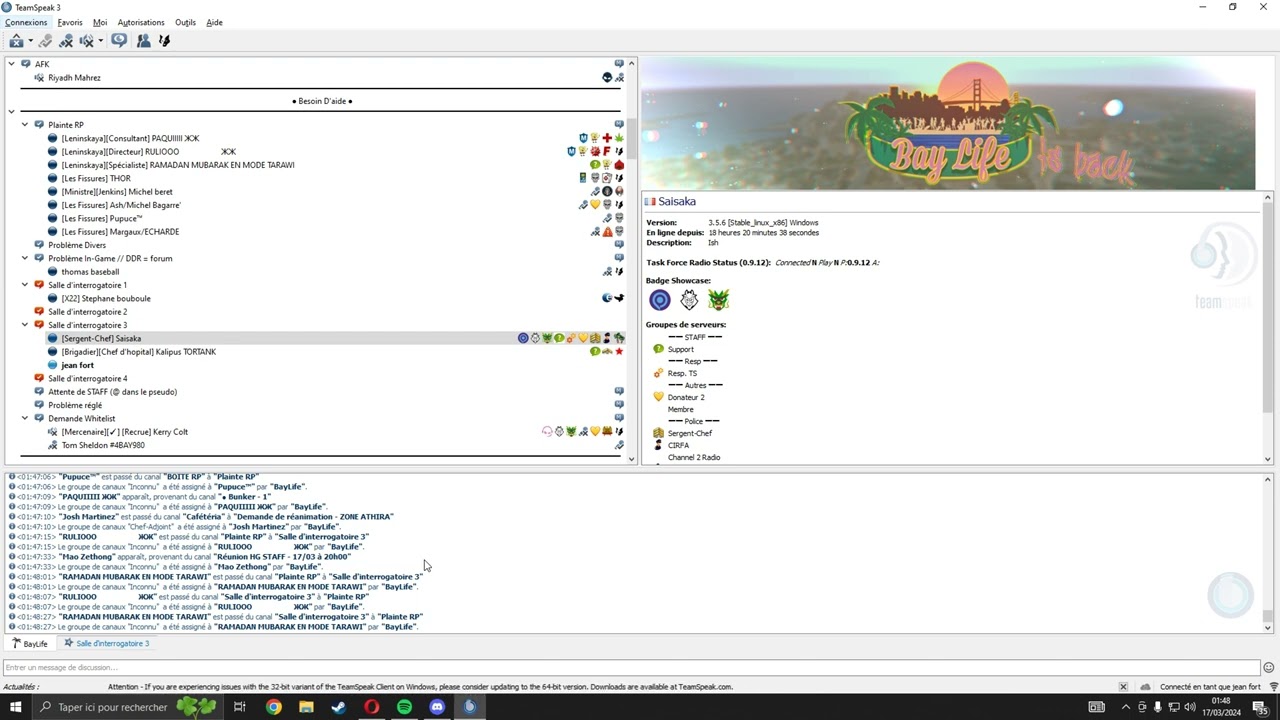Click the chat bubble icon in the toolbar
This screenshot has width=1280, height=720.
pyautogui.click(x=119, y=41)
